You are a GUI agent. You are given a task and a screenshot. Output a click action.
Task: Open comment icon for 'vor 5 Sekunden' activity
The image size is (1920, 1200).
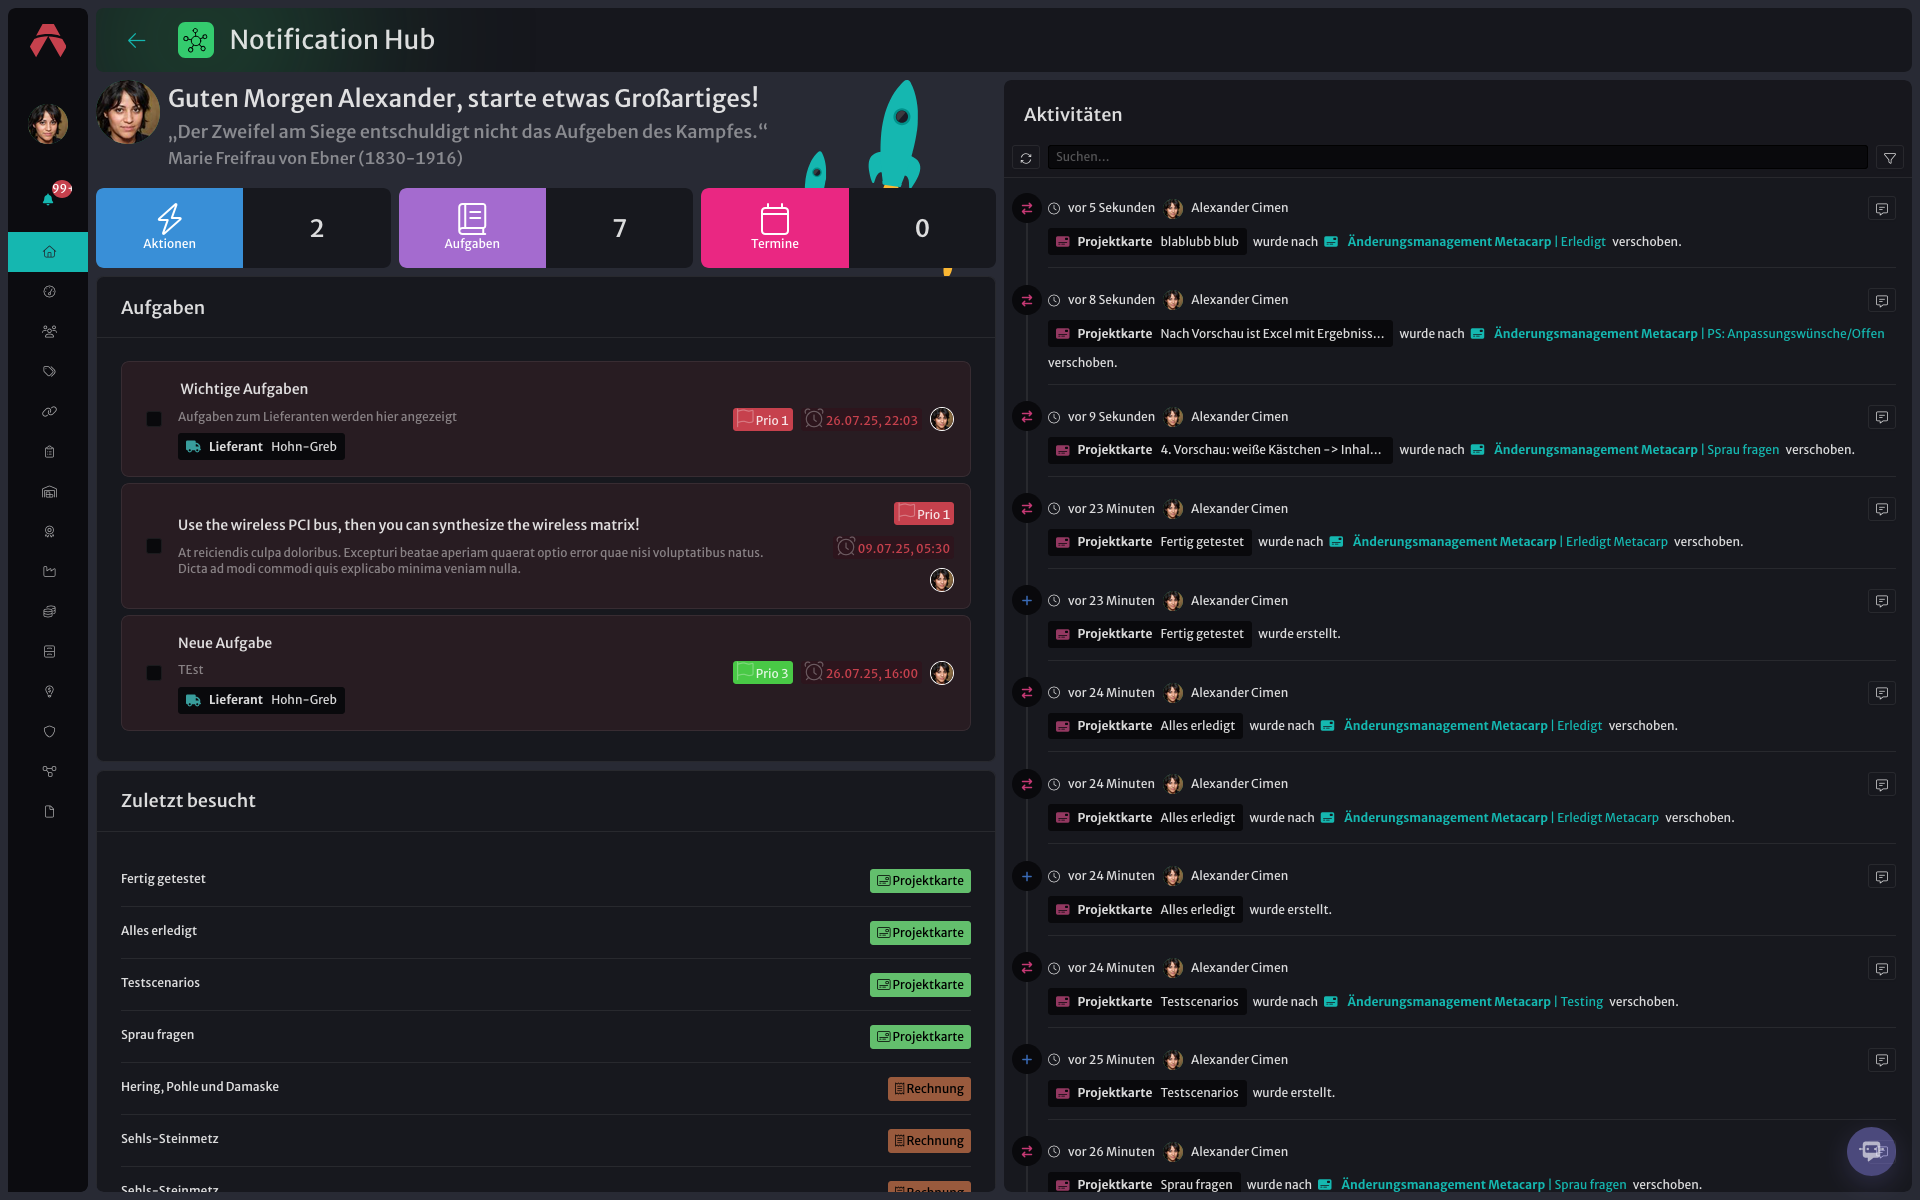click(x=1882, y=209)
